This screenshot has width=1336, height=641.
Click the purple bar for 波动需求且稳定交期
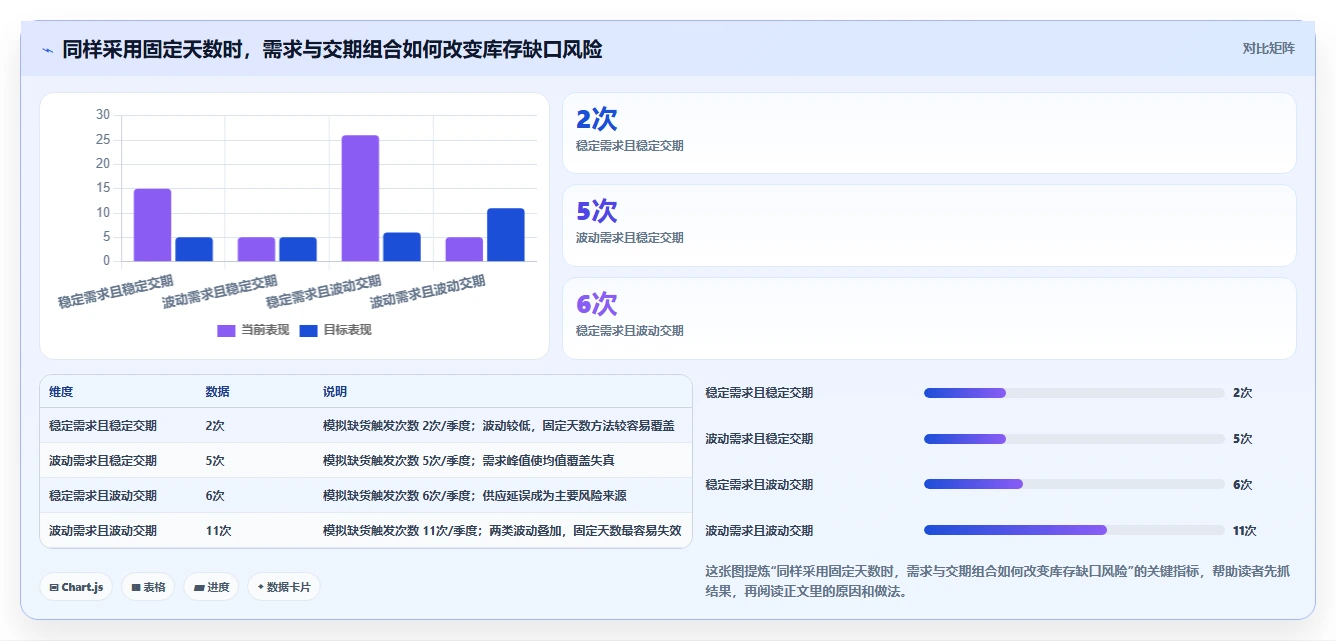click(256, 249)
